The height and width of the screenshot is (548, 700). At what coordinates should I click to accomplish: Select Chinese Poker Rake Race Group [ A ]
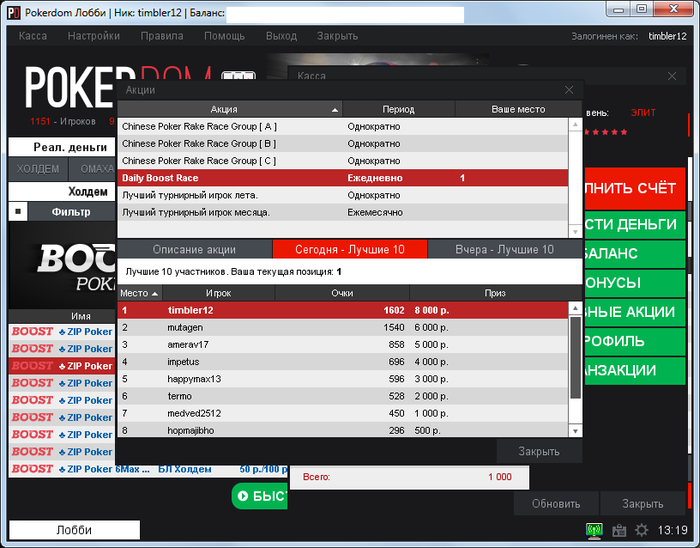[x=343, y=127]
